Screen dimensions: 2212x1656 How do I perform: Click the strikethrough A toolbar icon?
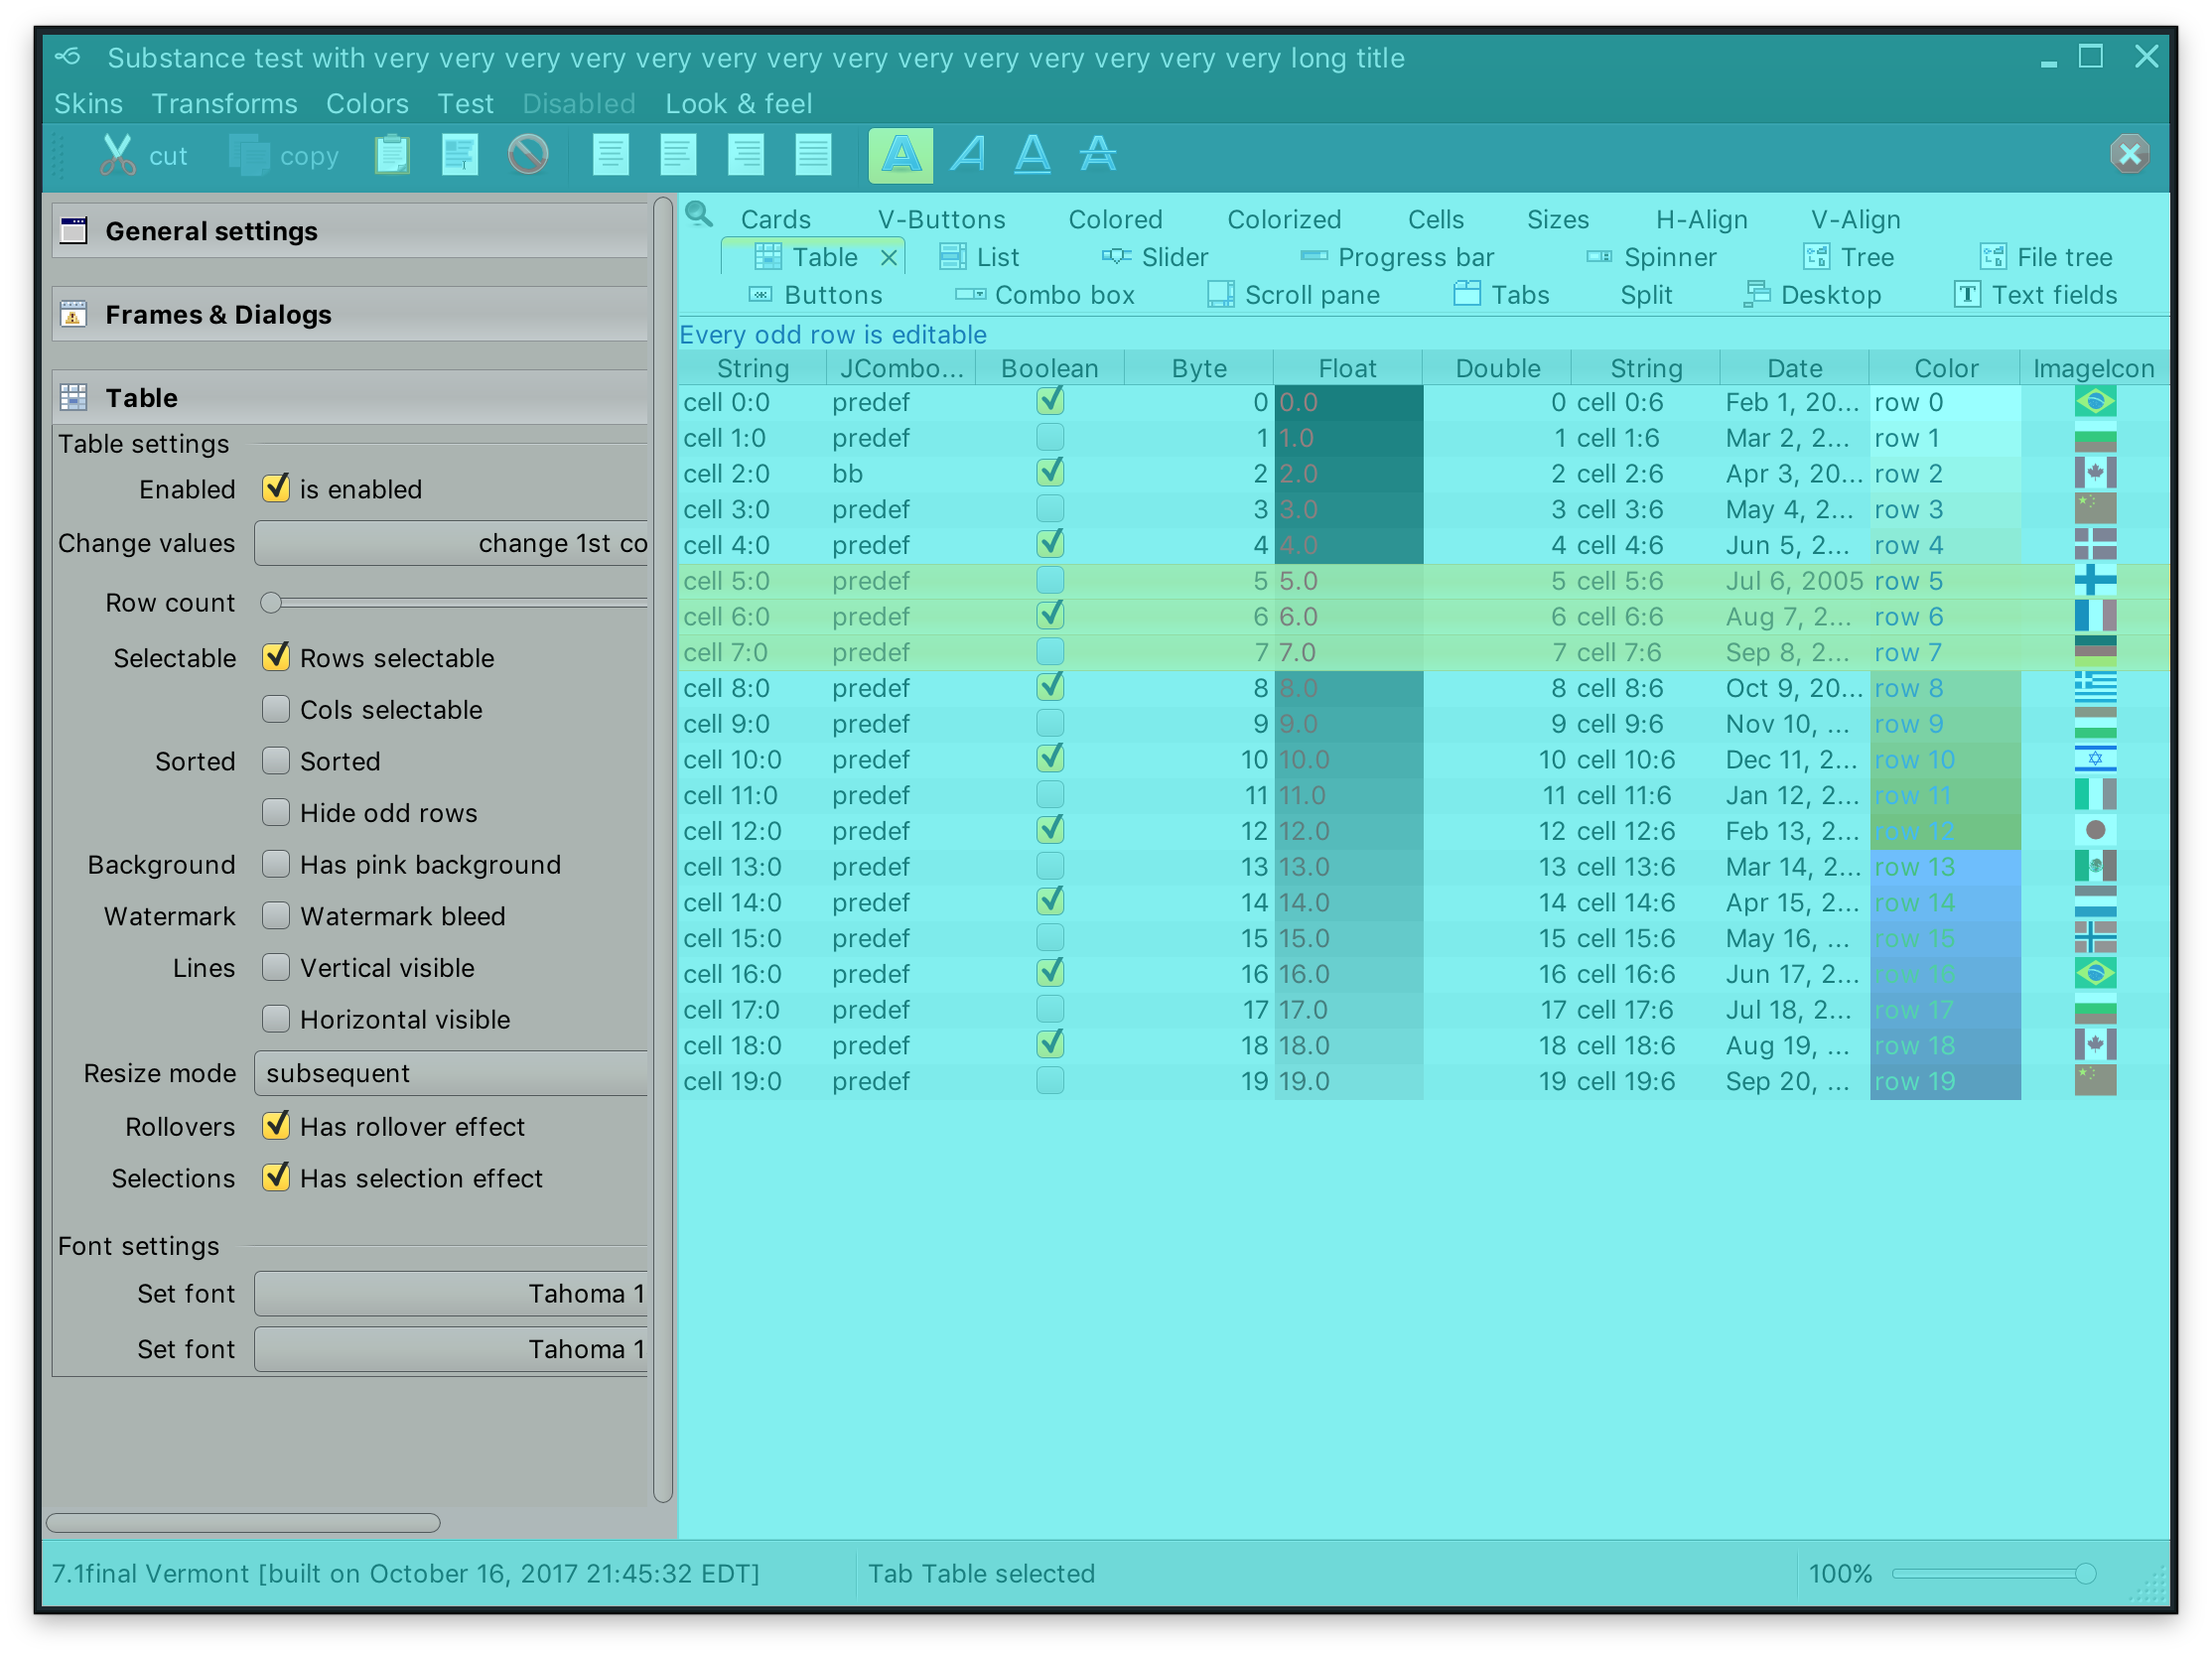(1098, 155)
